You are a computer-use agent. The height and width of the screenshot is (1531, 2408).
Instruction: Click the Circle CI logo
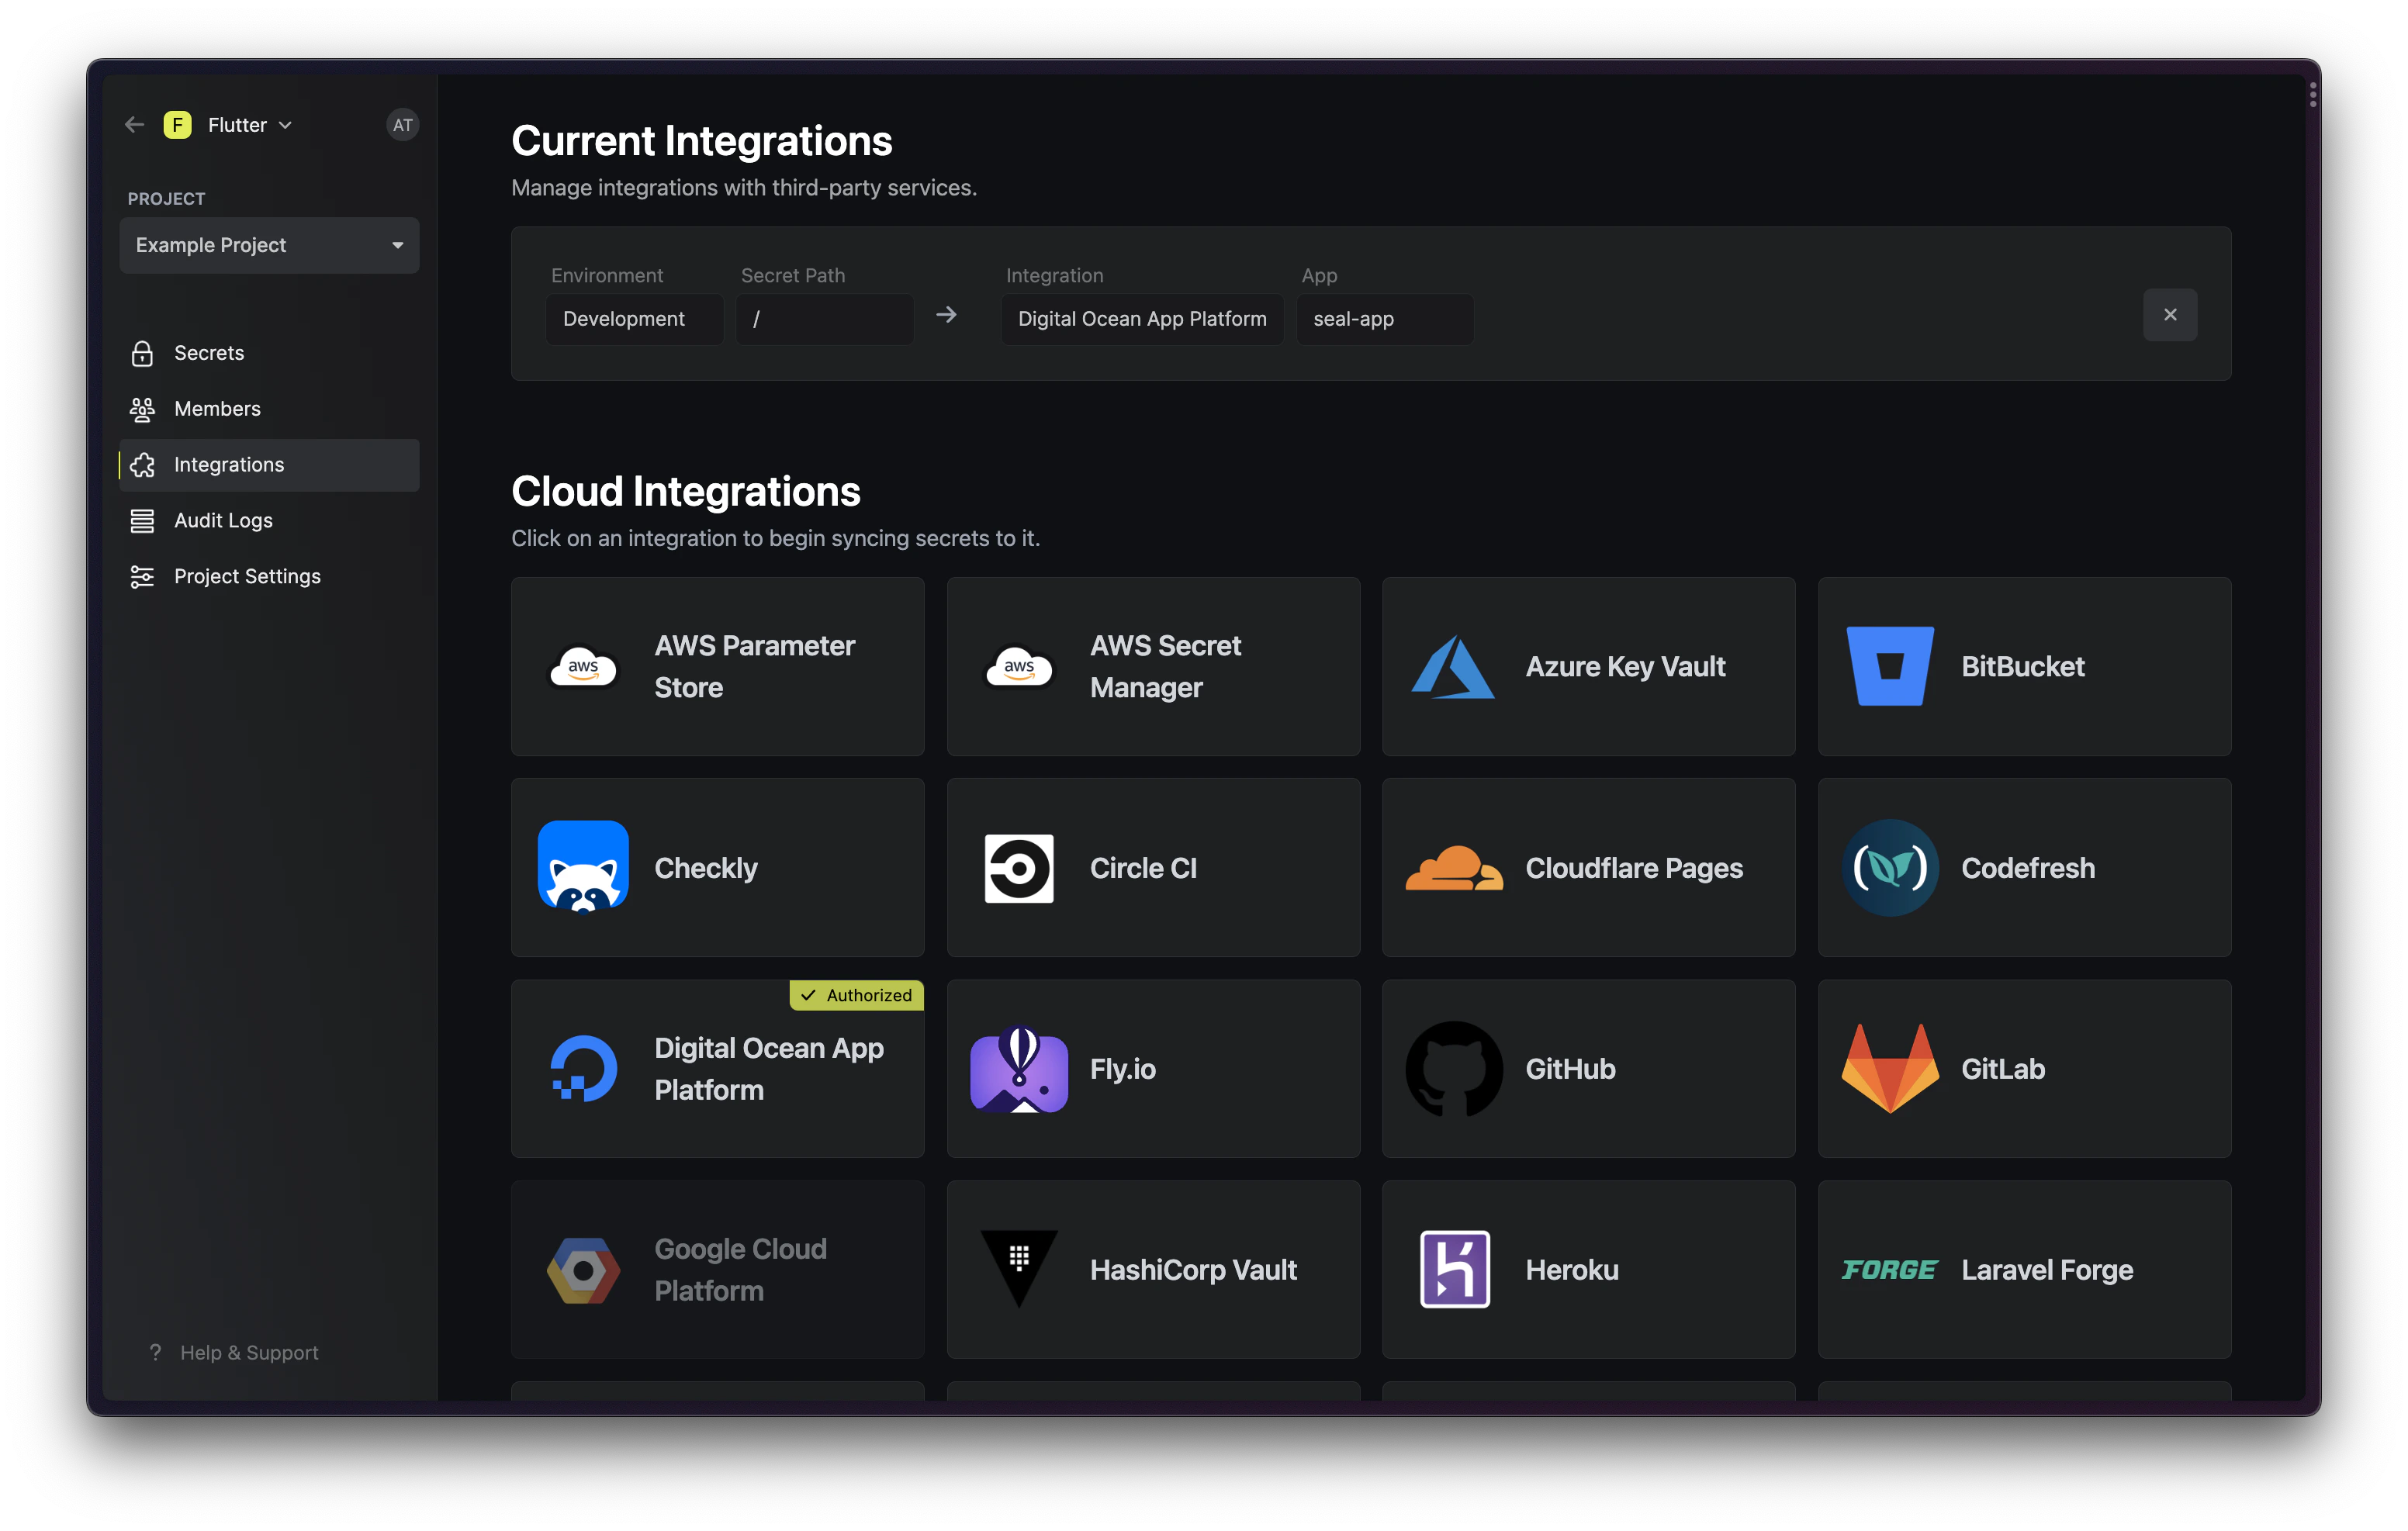pos(1019,868)
